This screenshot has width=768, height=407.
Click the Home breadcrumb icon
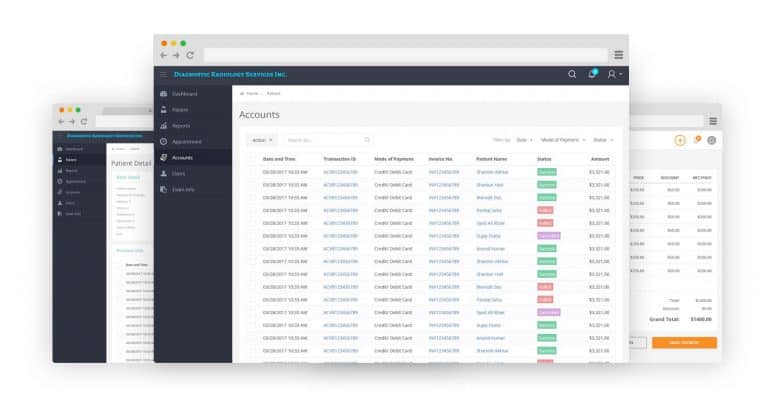point(241,93)
